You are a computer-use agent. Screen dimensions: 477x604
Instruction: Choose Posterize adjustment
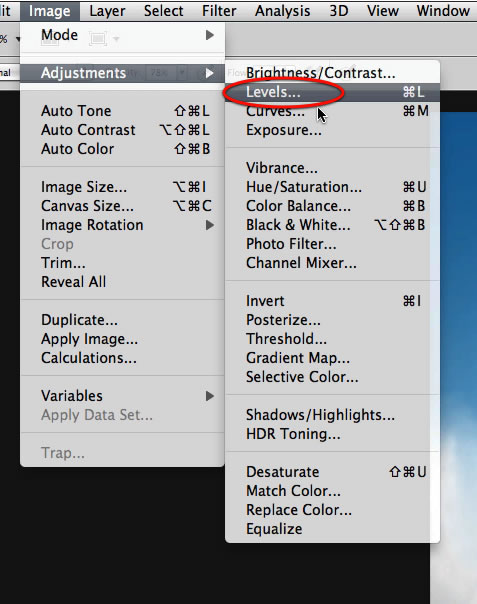(333, 320)
